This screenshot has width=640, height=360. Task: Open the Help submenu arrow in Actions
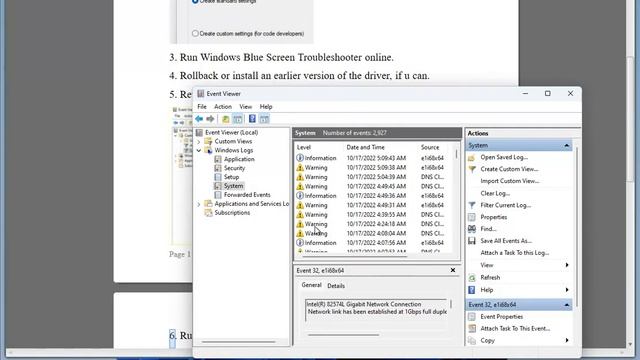pyautogui.click(x=567, y=290)
